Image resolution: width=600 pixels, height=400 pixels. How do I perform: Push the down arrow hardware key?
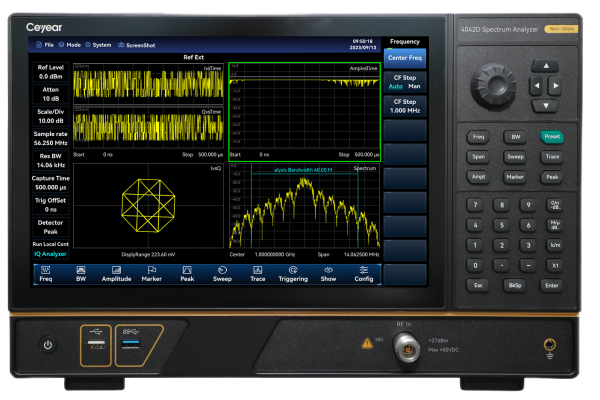tap(546, 106)
